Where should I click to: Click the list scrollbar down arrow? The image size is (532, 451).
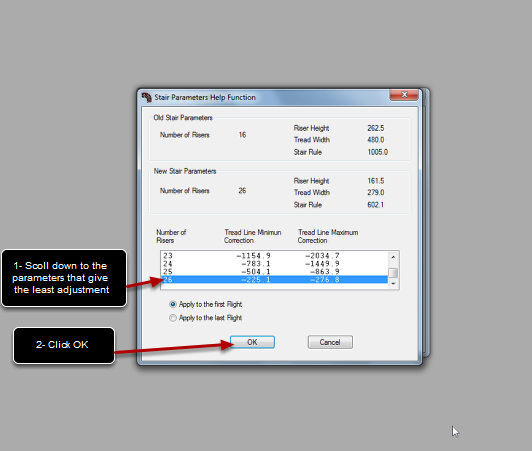(x=393, y=283)
